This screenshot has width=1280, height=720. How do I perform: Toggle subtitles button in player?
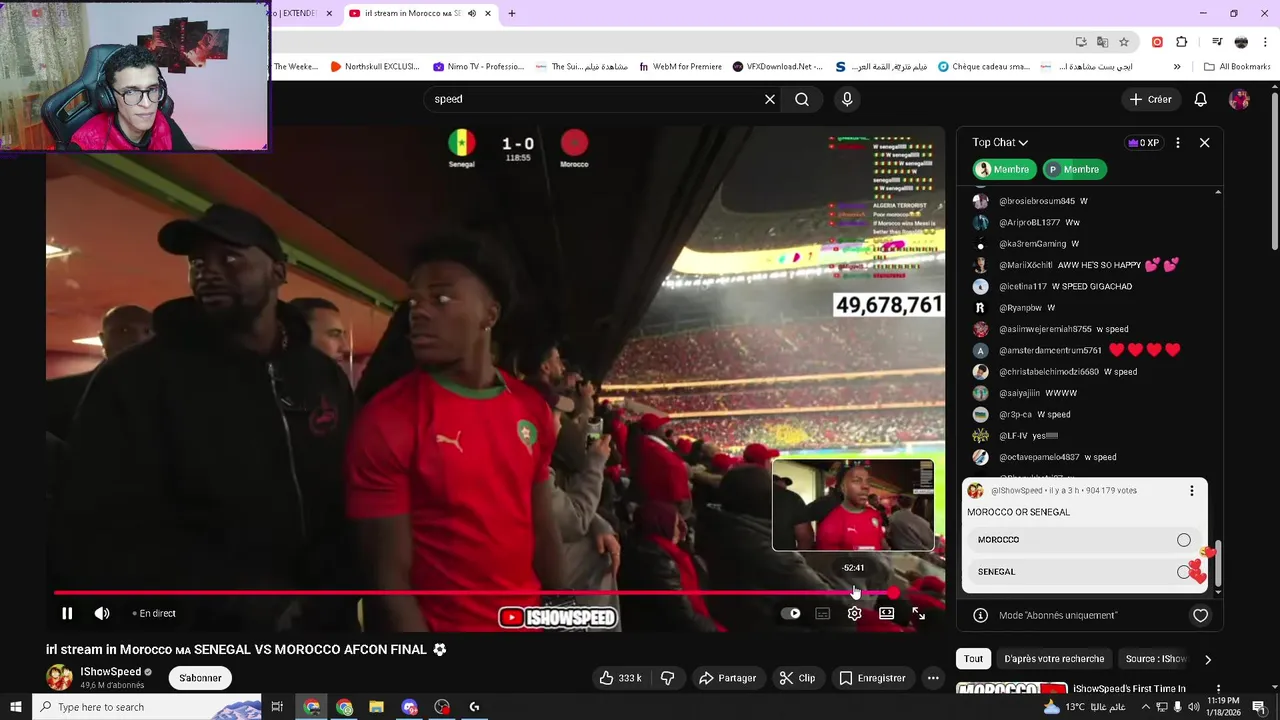tap(822, 613)
